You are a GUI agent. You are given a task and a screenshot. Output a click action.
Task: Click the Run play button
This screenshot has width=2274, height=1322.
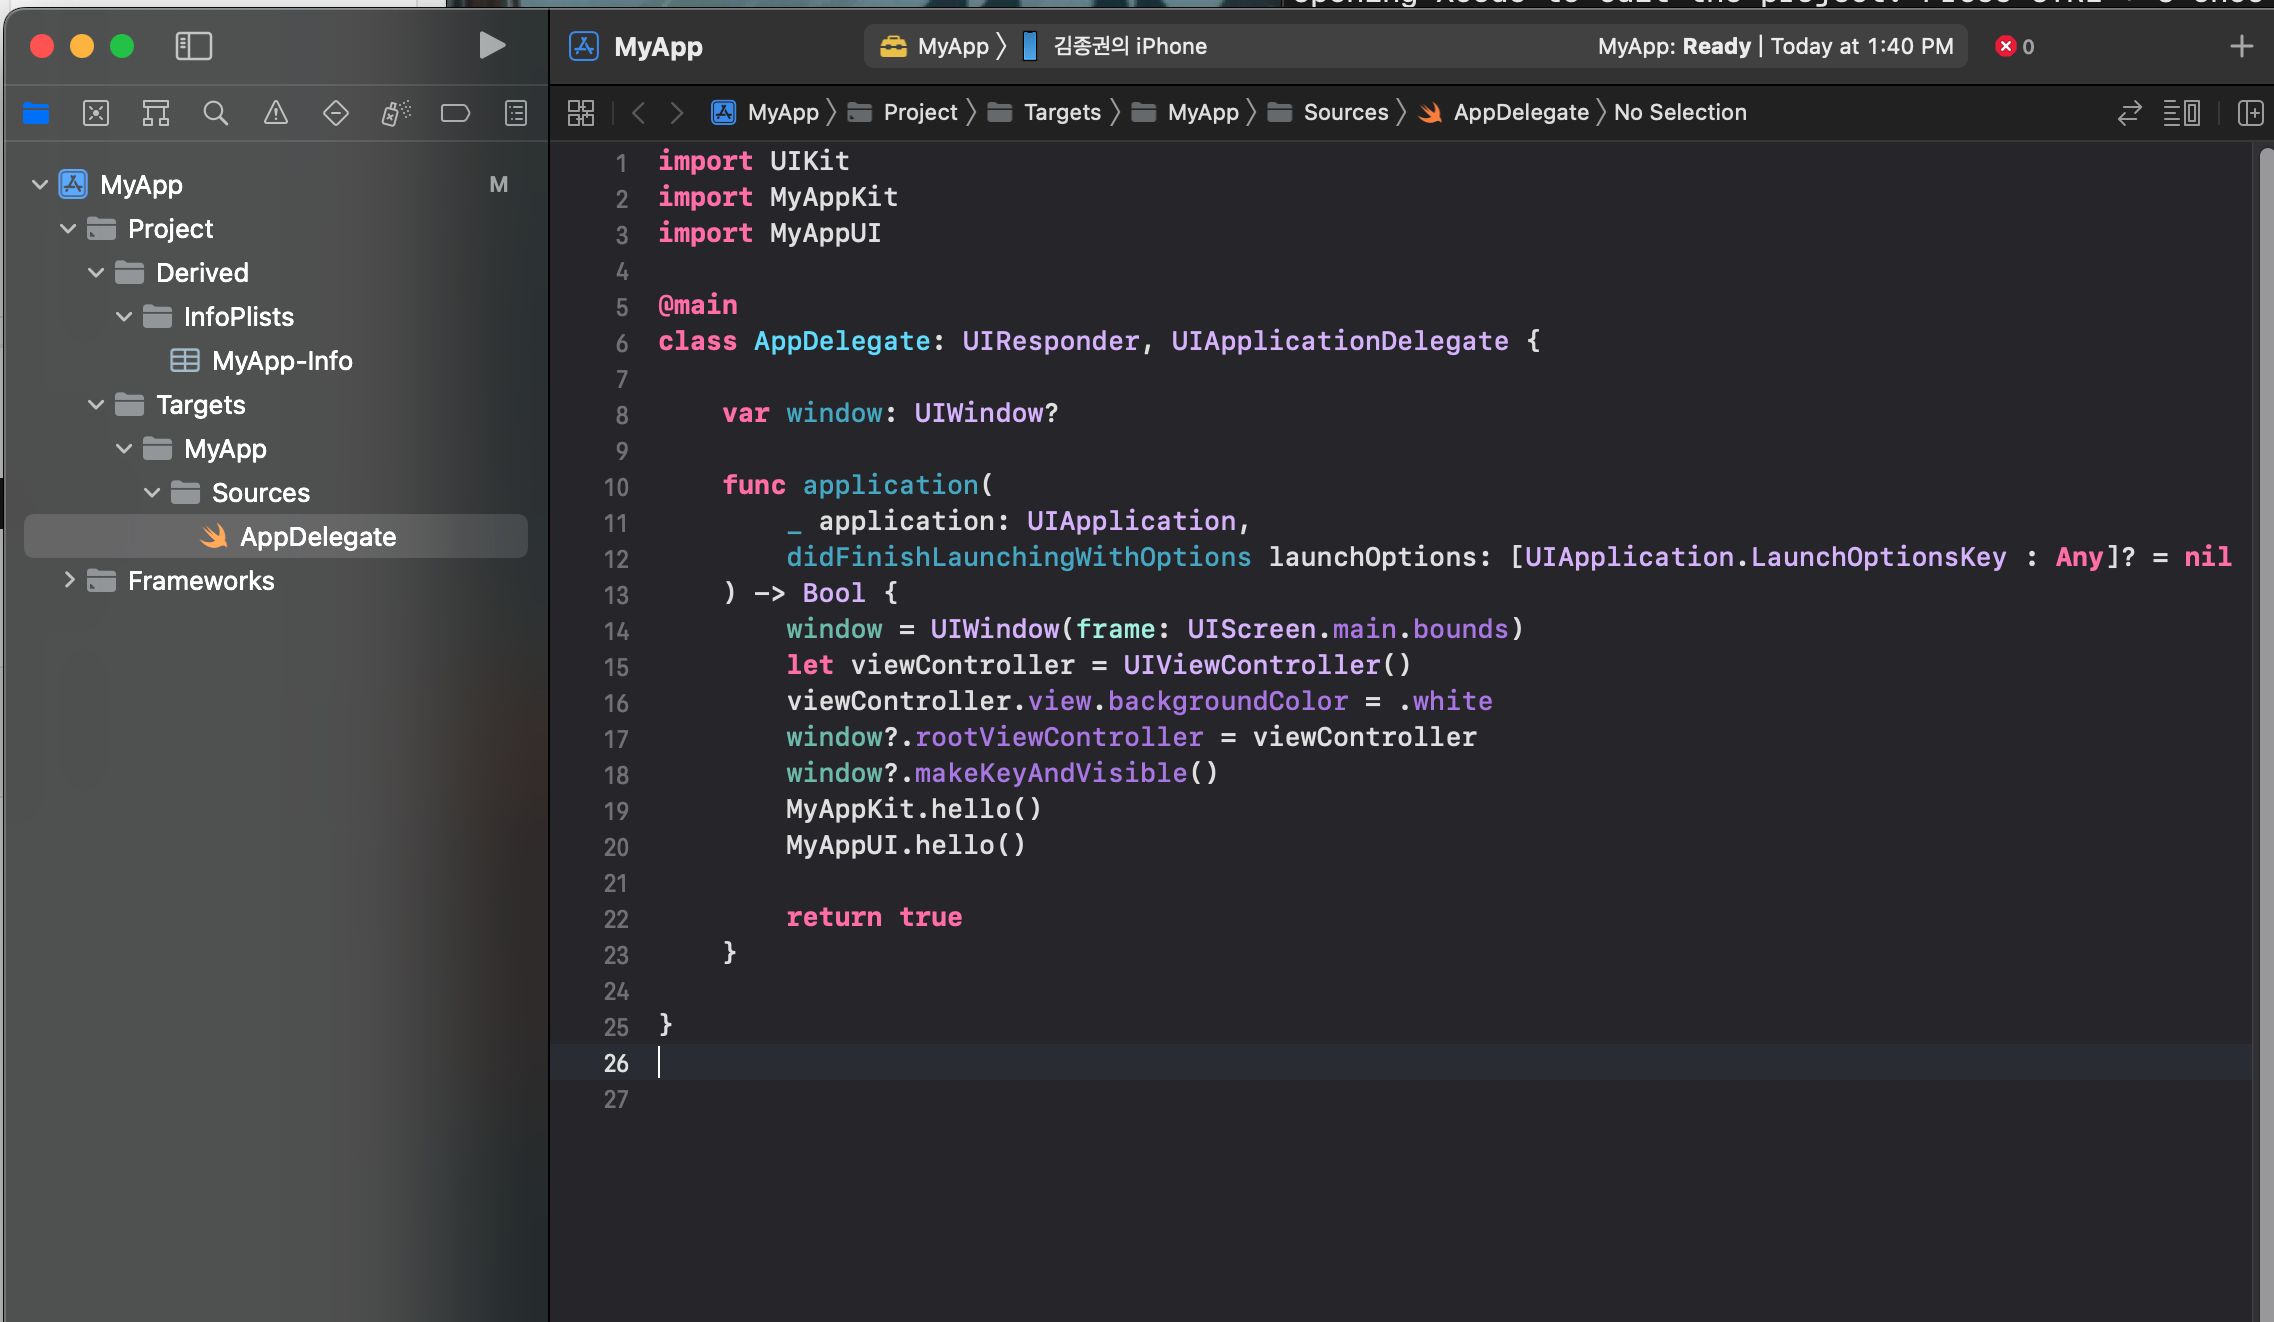click(x=491, y=46)
